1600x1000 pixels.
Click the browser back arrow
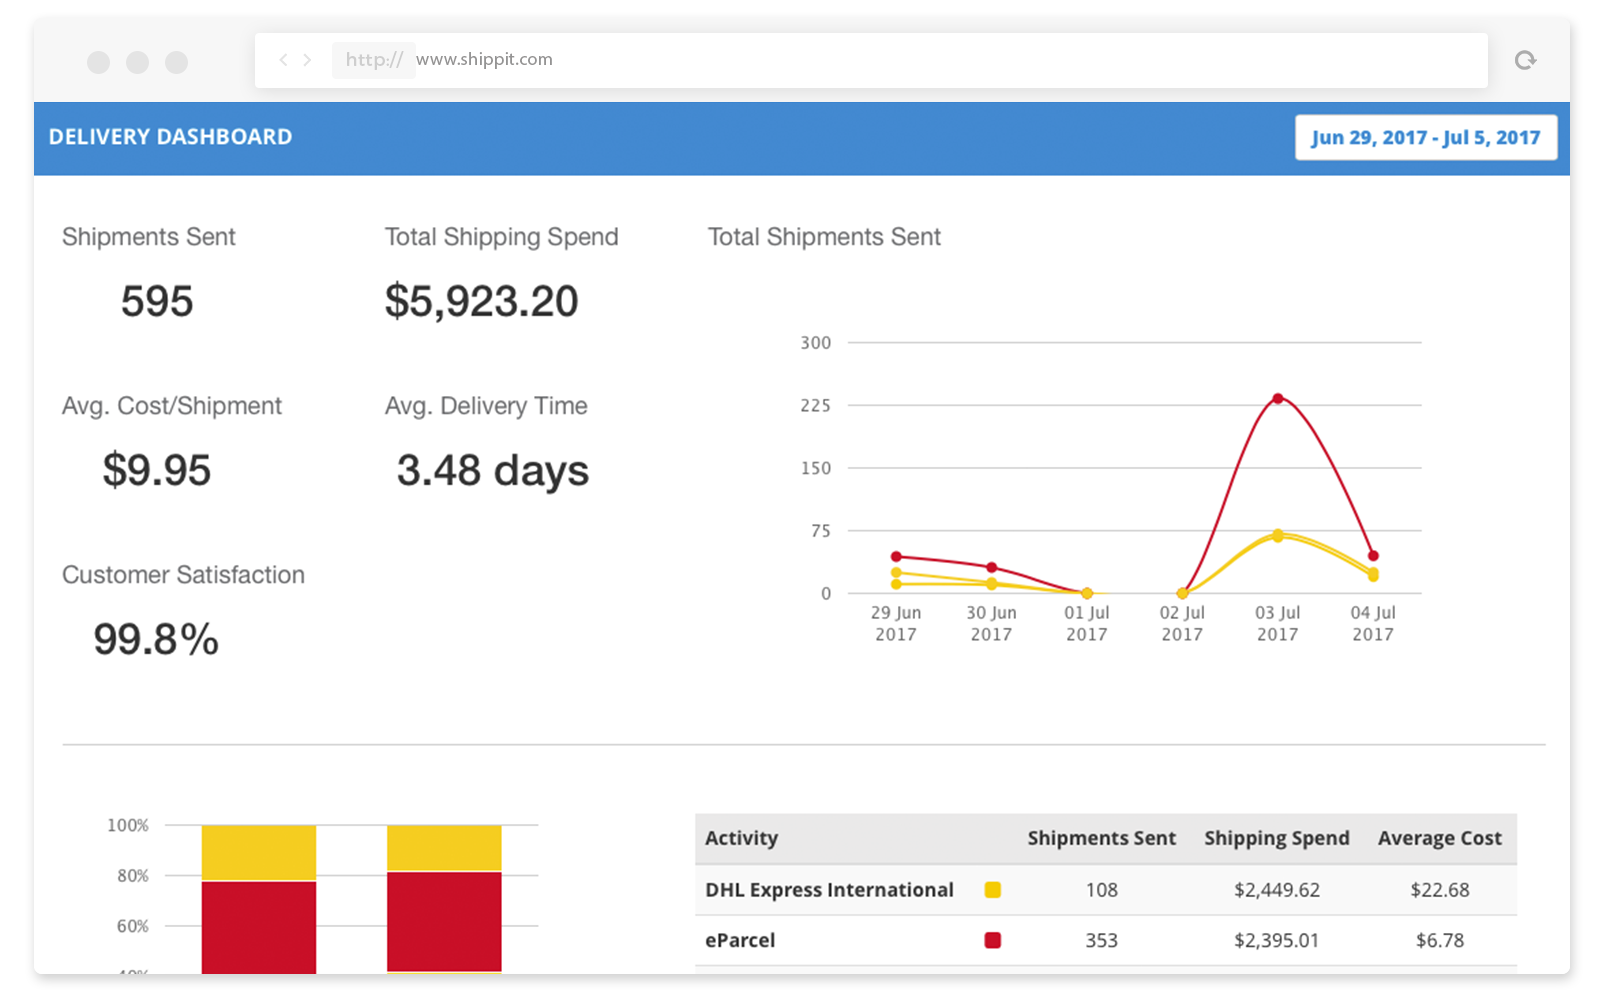[283, 60]
